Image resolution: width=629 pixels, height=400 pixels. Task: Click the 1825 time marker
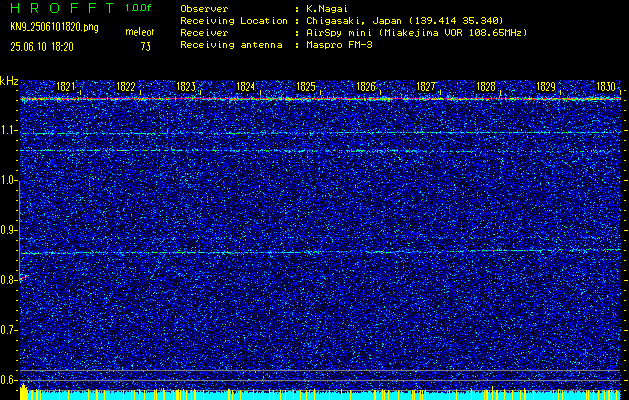pos(306,87)
